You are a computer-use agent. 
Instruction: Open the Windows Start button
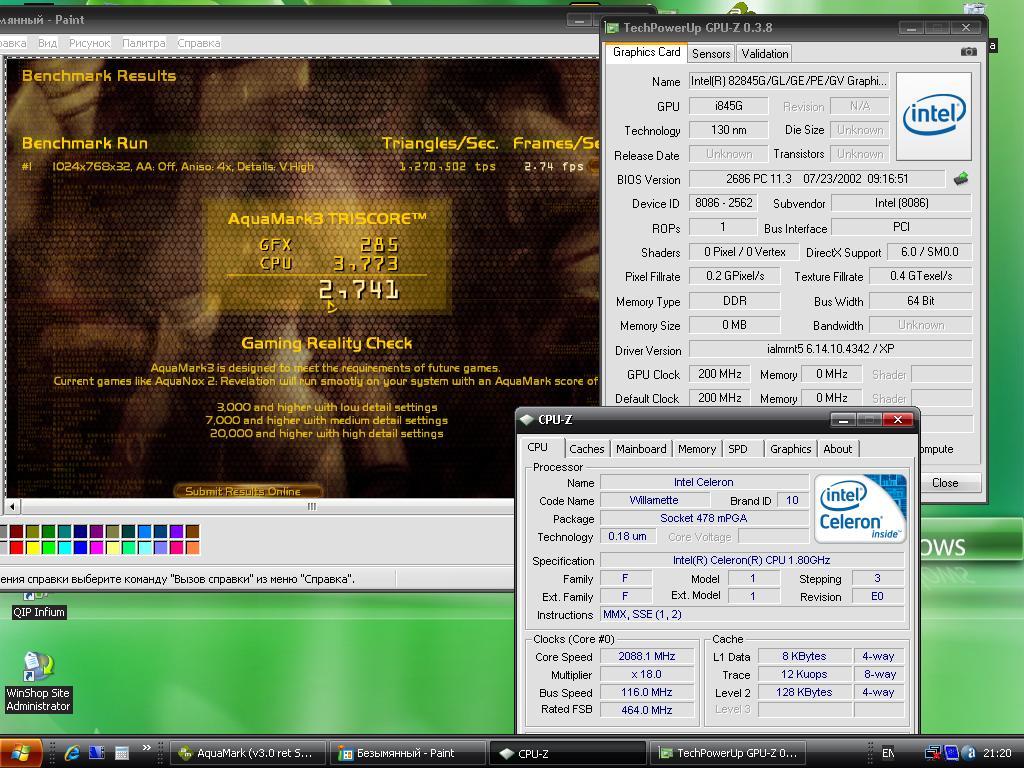pos(20,753)
